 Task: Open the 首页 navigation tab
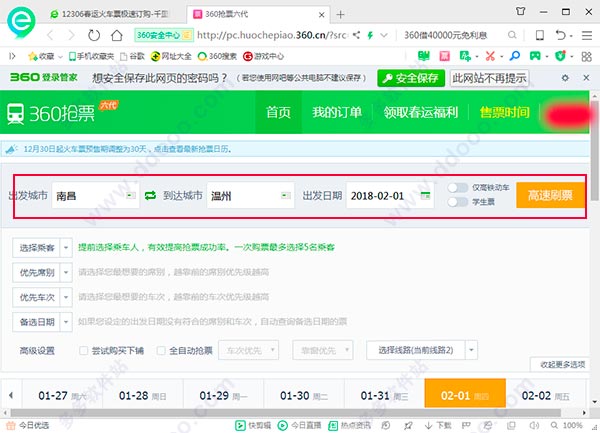(278, 112)
